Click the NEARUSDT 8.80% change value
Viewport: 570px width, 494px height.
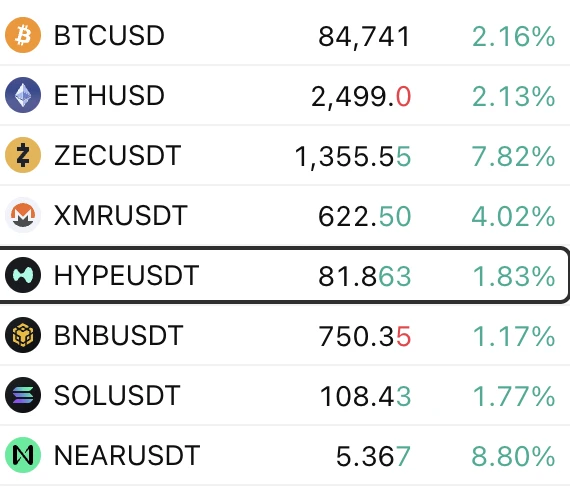point(513,456)
